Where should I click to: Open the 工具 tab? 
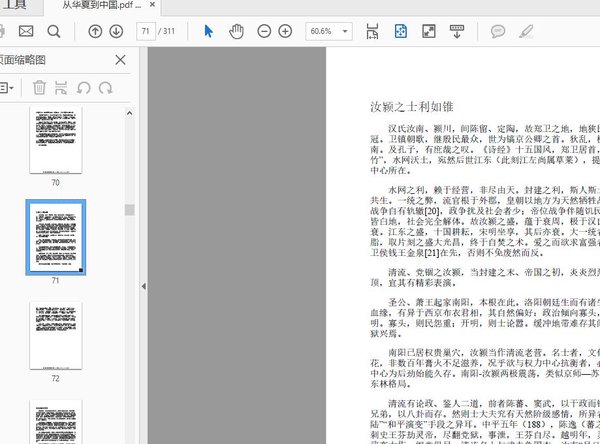[x=14, y=5]
